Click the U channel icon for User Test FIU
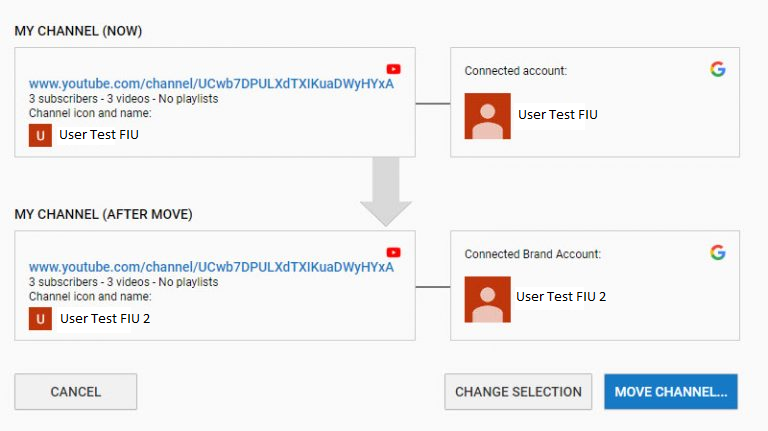 pyautogui.click(x=40, y=136)
